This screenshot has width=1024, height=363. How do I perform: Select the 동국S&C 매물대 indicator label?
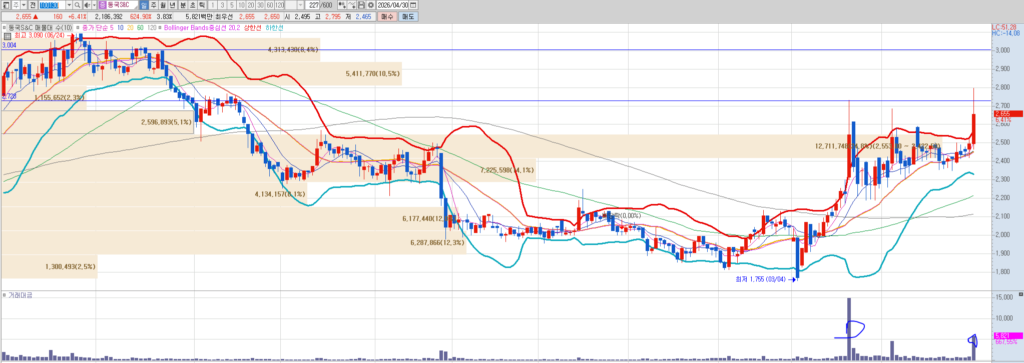click(x=40, y=27)
